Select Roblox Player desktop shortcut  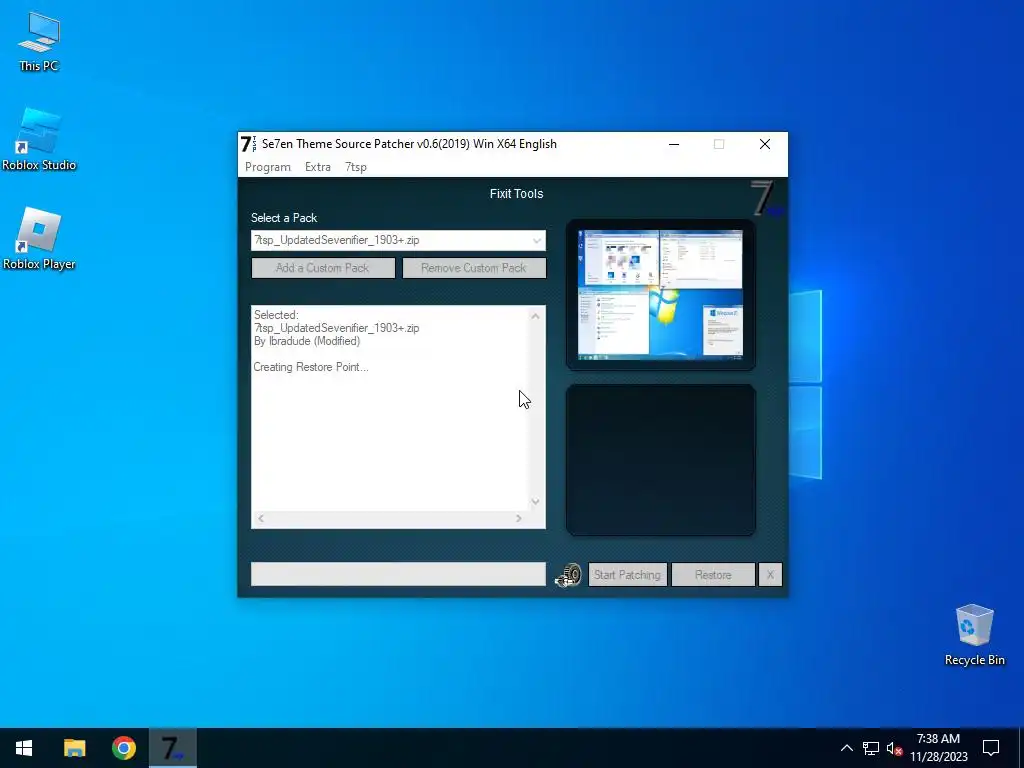pos(39,239)
